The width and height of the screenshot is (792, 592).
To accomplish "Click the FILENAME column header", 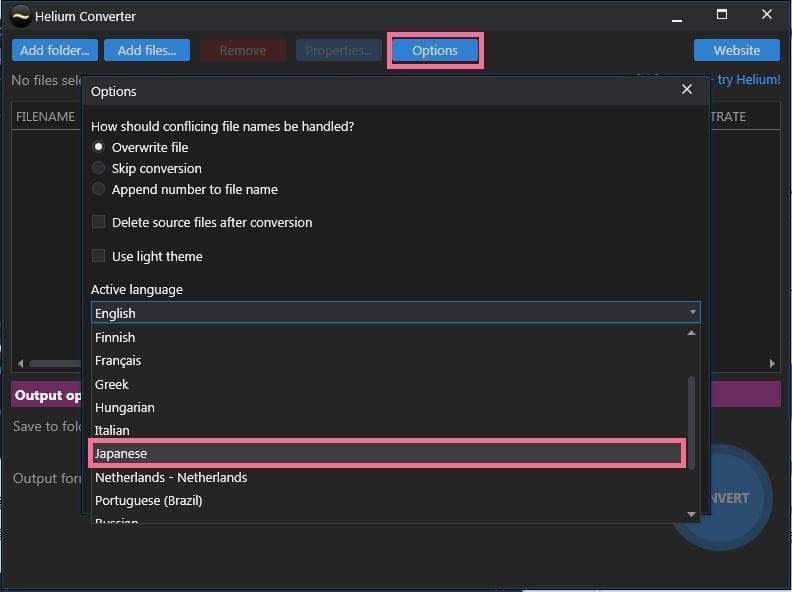I will click(45, 116).
